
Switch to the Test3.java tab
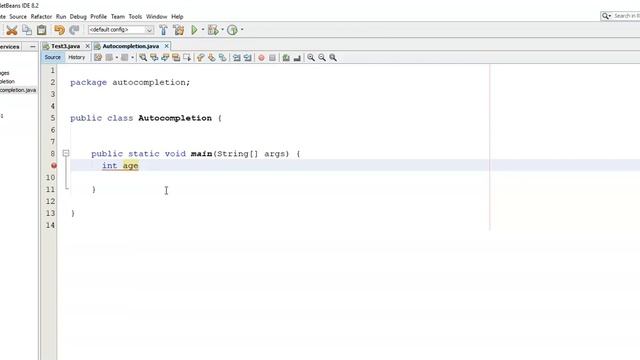click(x=65, y=46)
